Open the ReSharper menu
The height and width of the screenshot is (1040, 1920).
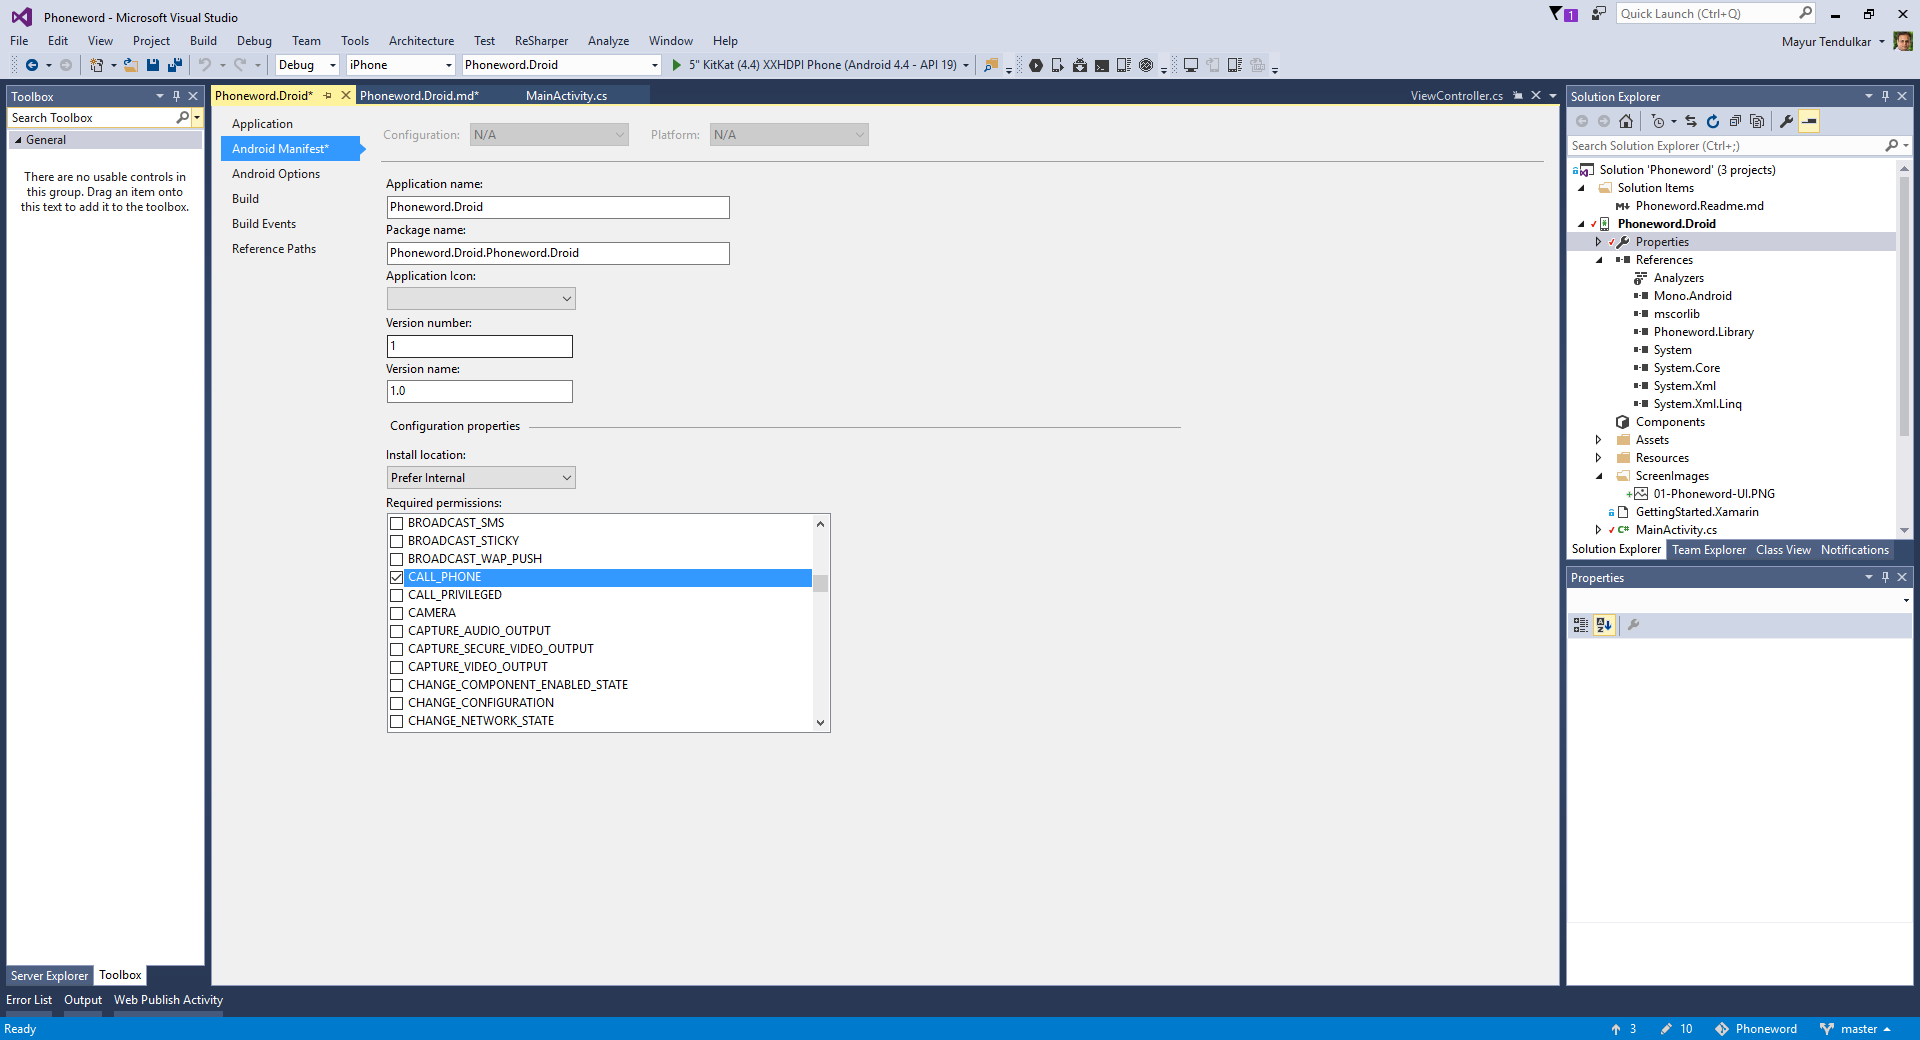541,41
